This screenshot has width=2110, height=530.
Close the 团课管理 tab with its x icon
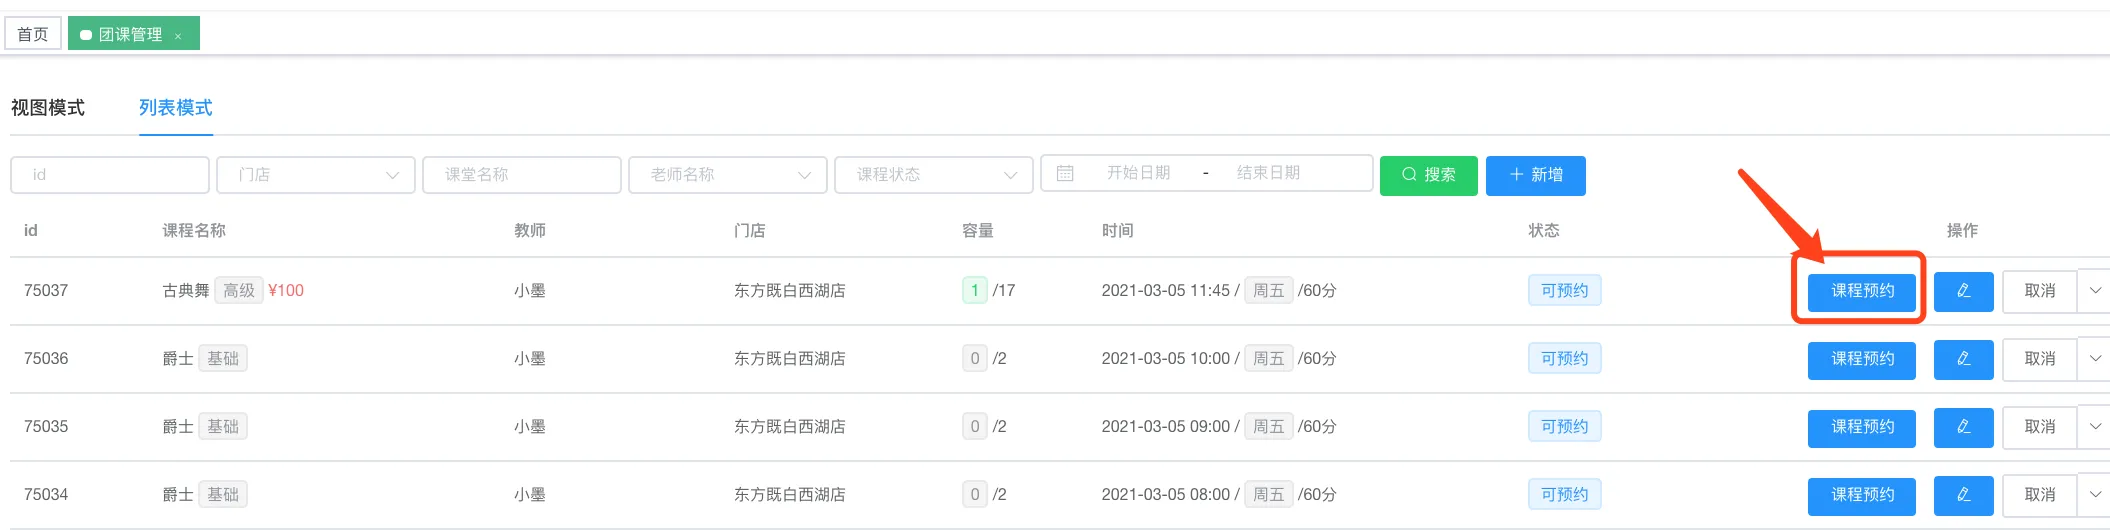(x=178, y=36)
